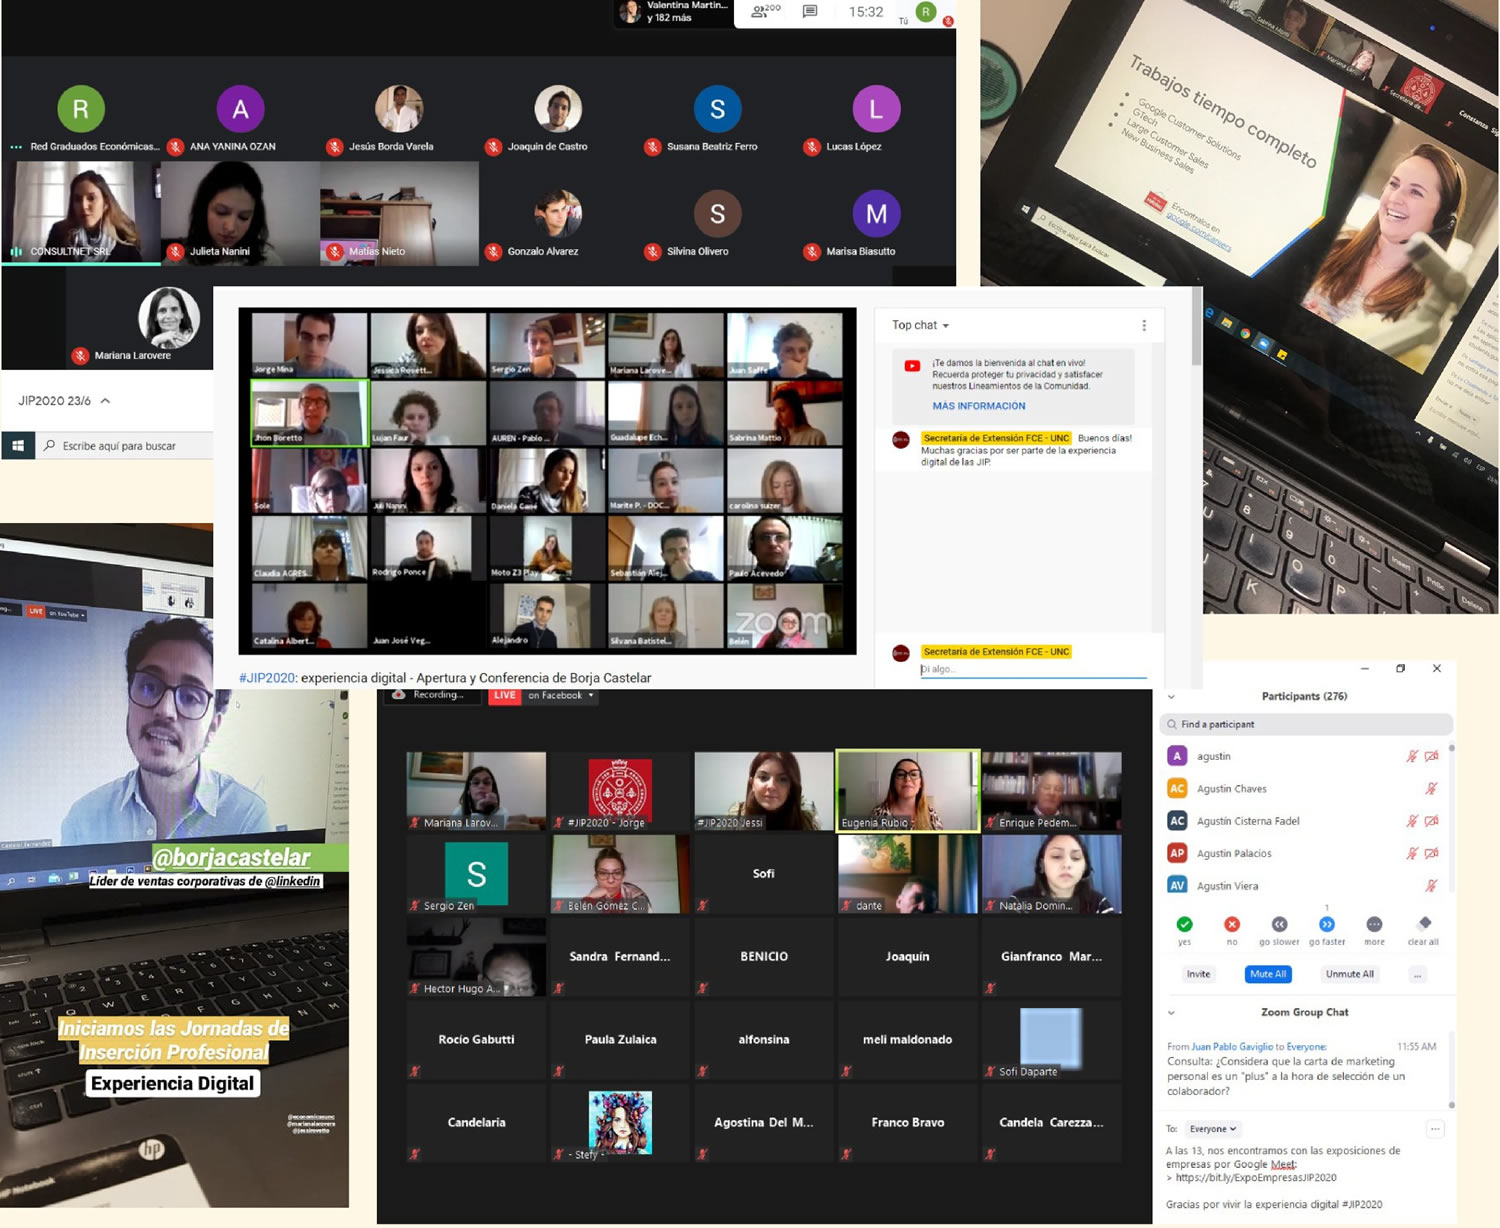Click Windows Start button under JIP2020
This screenshot has height=1228, width=1500.
17,445
